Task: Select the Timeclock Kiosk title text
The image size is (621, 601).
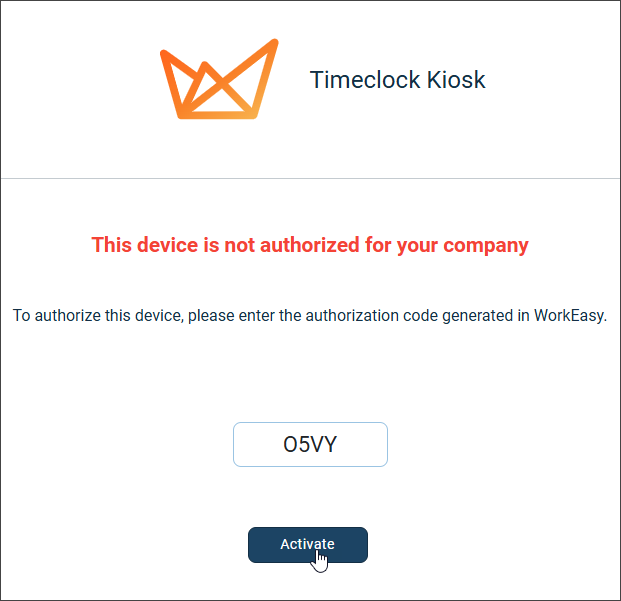Action: click(x=397, y=80)
